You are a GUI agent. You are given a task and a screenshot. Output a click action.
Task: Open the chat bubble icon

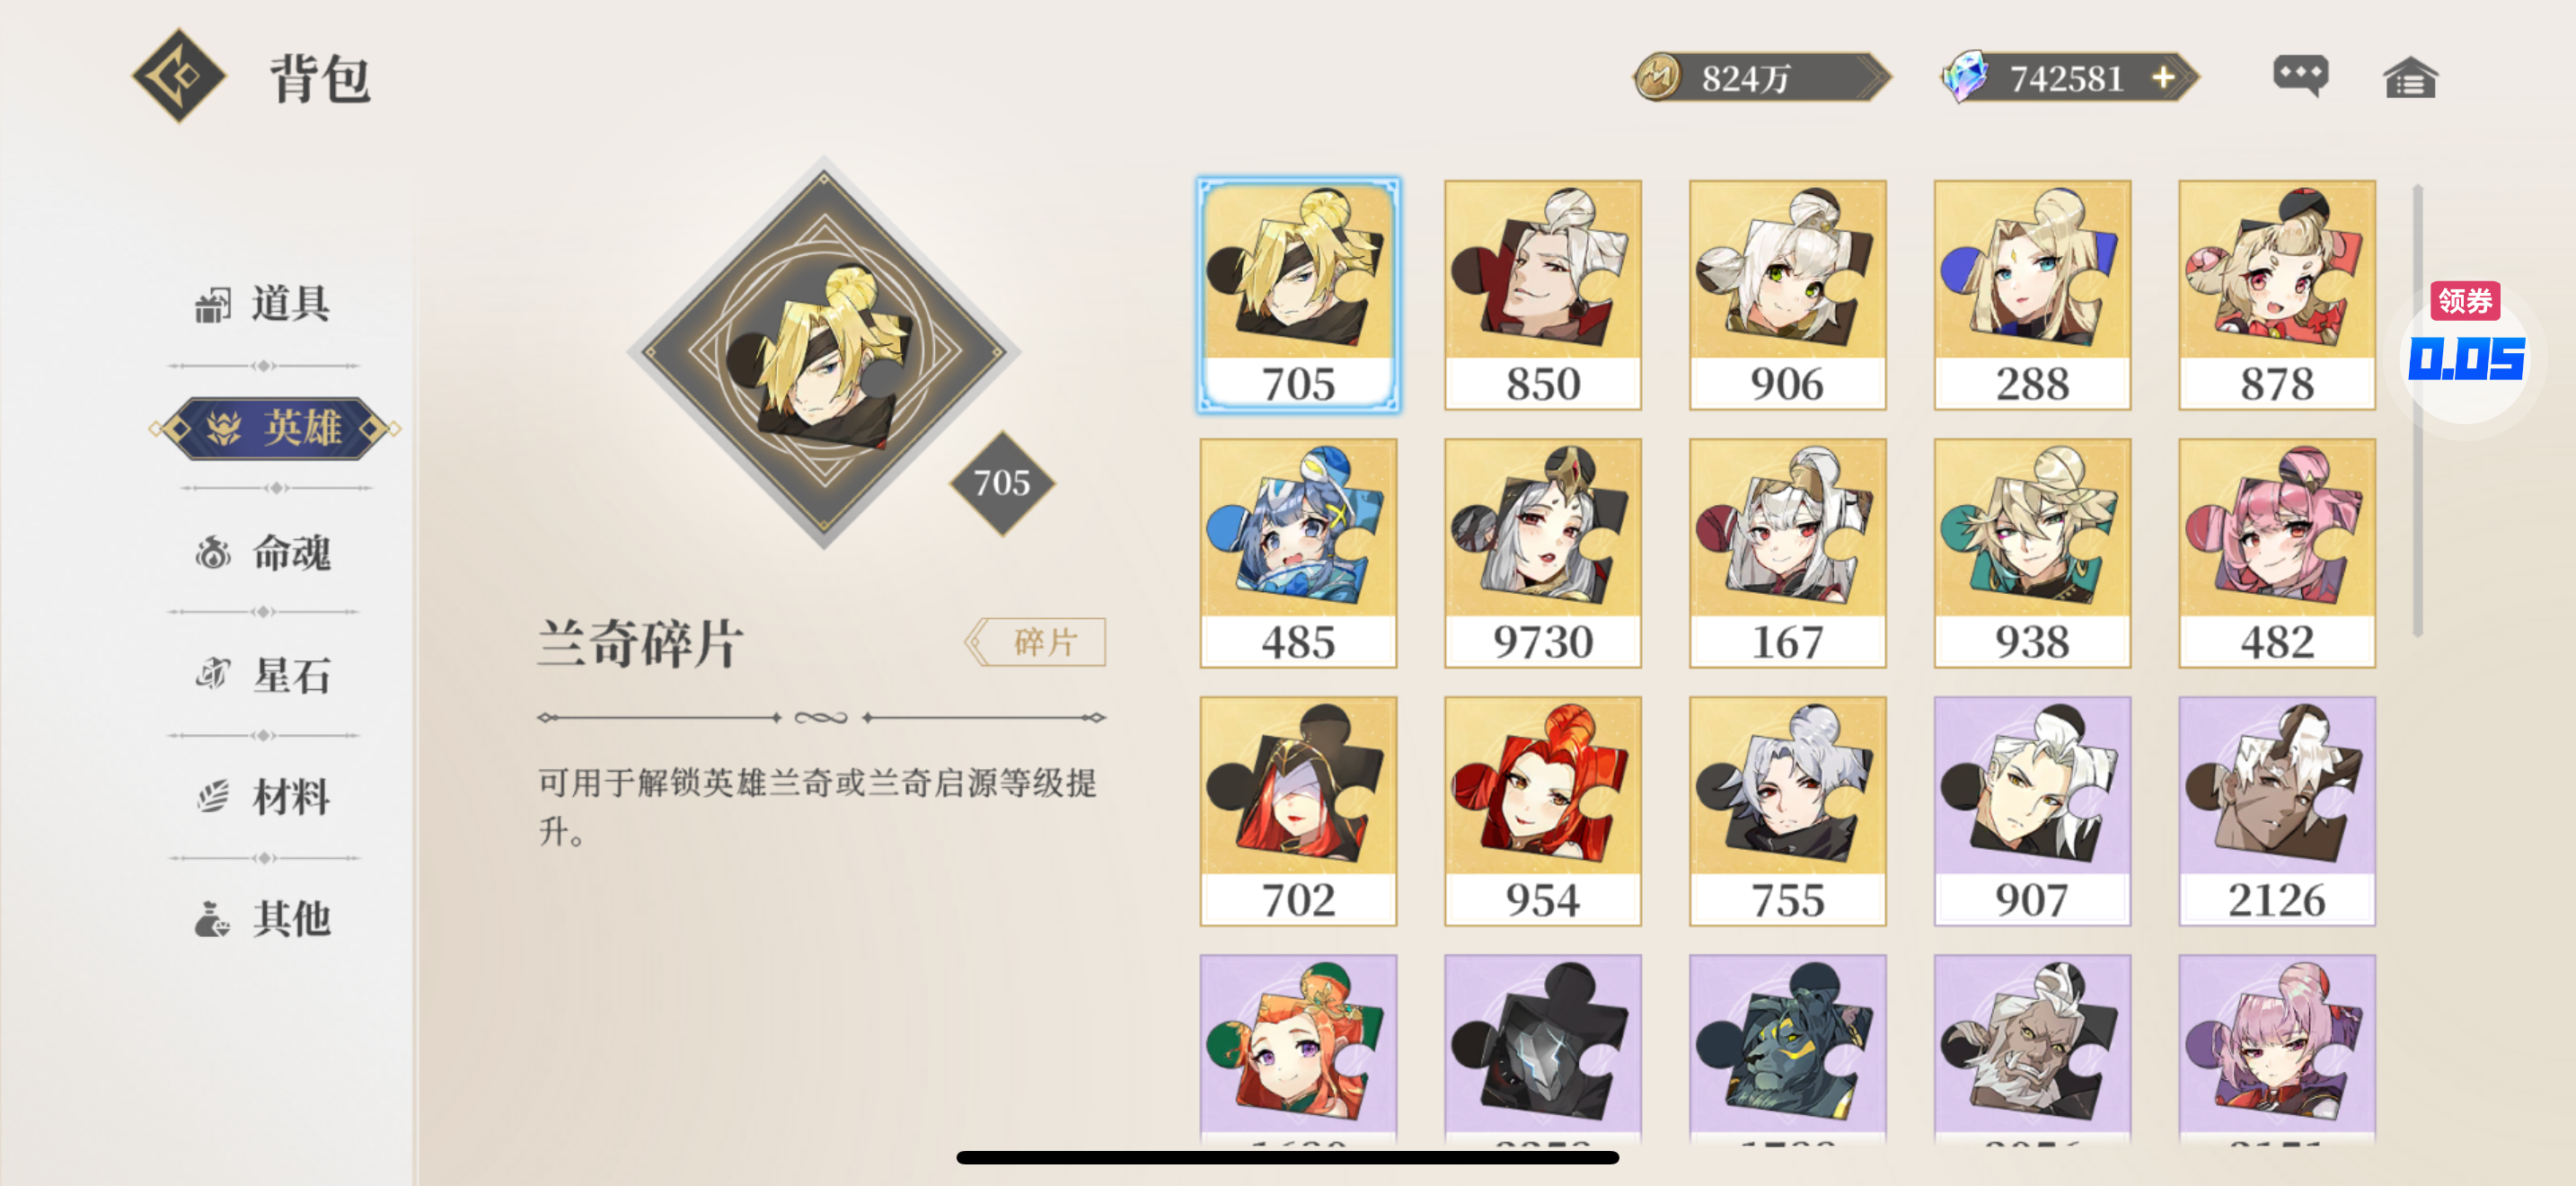[x=2300, y=76]
